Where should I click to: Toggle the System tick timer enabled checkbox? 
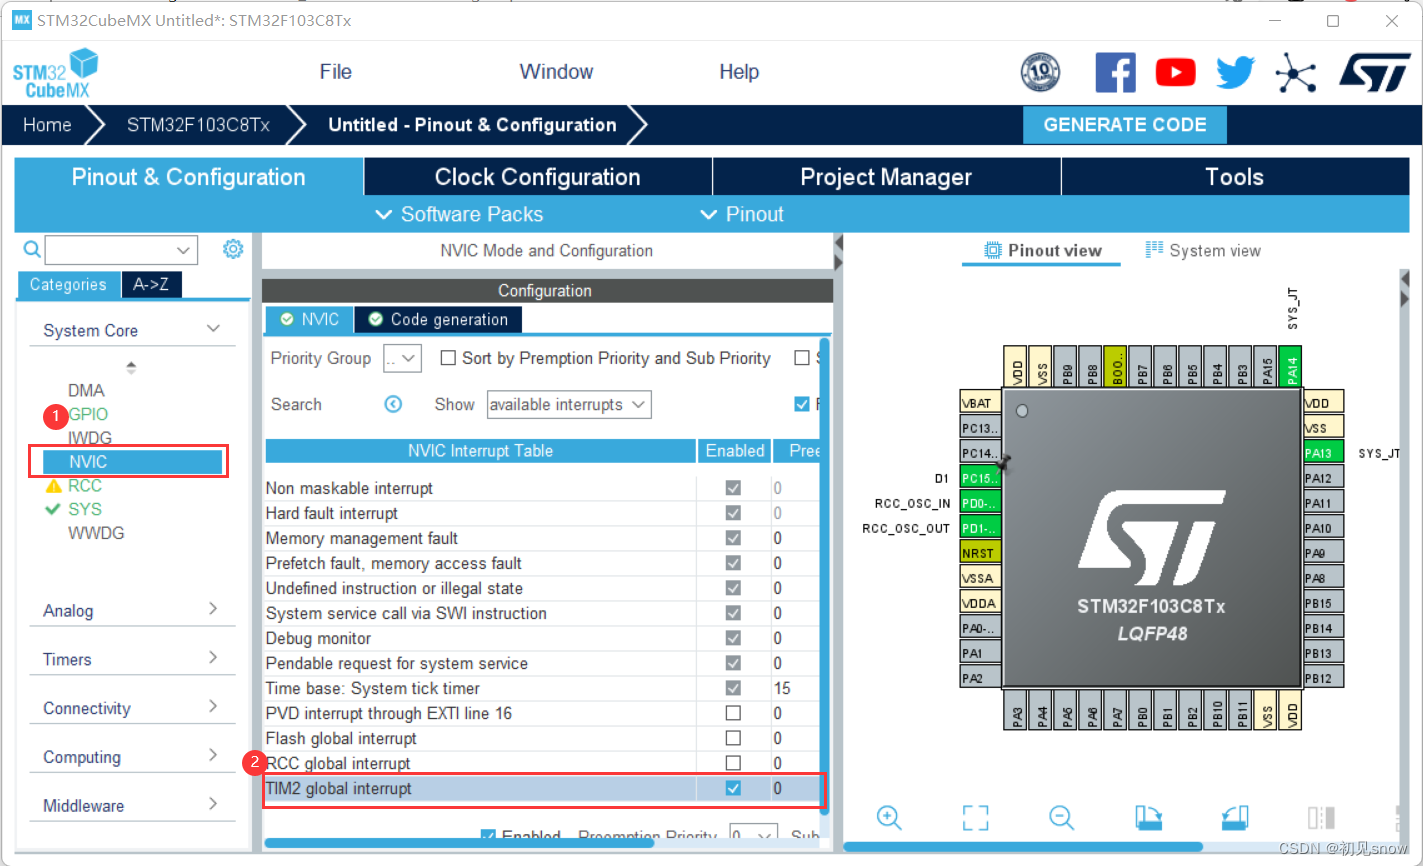coord(733,688)
